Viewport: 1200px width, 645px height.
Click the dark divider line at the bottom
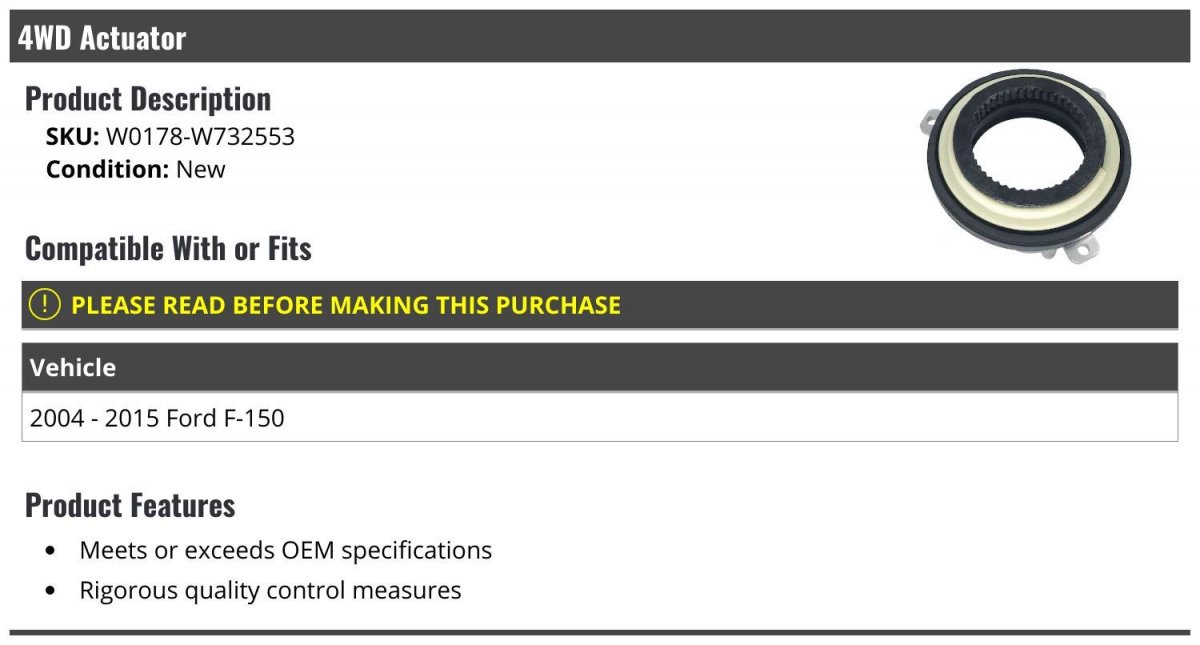pos(600,632)
